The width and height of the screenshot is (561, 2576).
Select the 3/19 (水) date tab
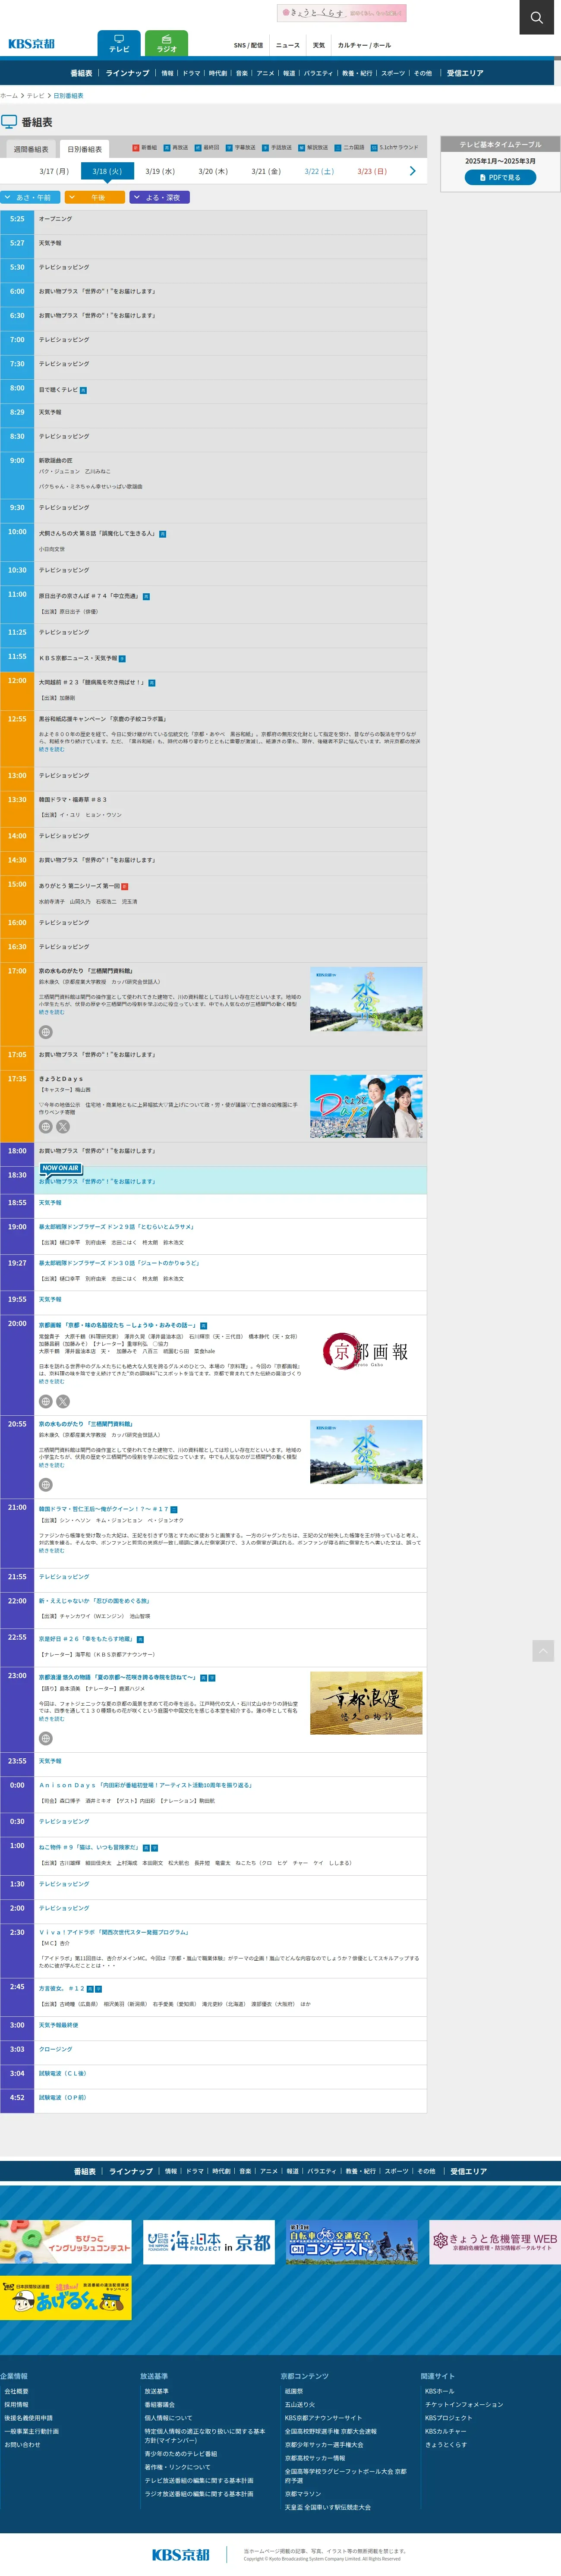tap(160, 171)
